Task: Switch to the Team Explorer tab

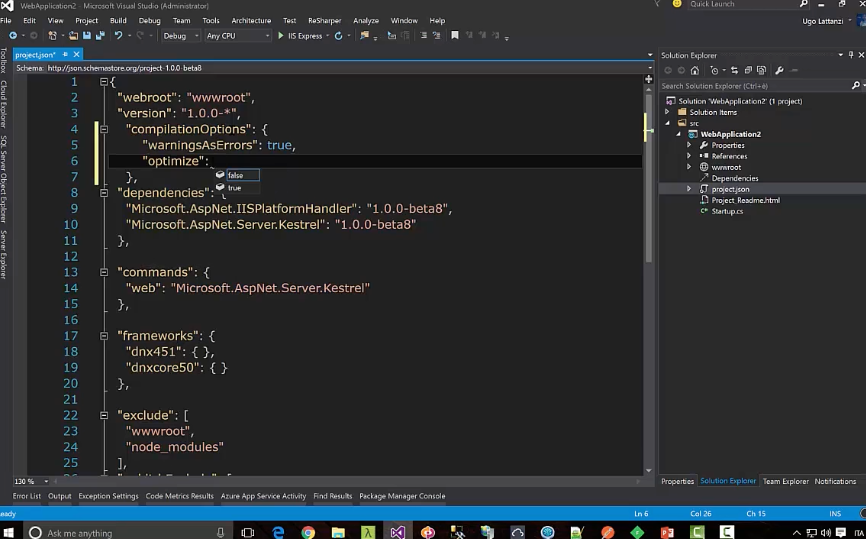Action: (785, 482)
